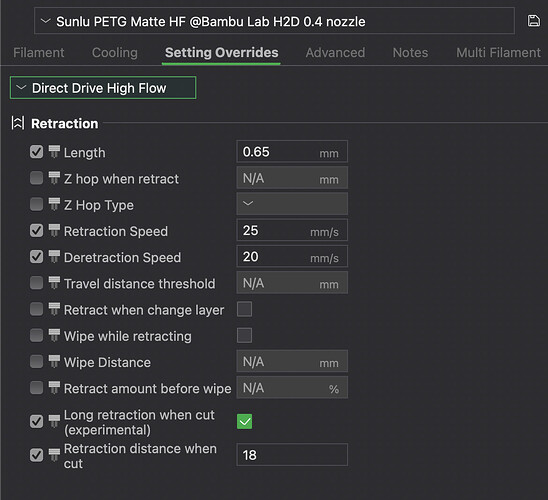Enable the Wipe while retracting override checkbox
The image size is (548, 500).
pyautogui.click(x=36, y=335)
